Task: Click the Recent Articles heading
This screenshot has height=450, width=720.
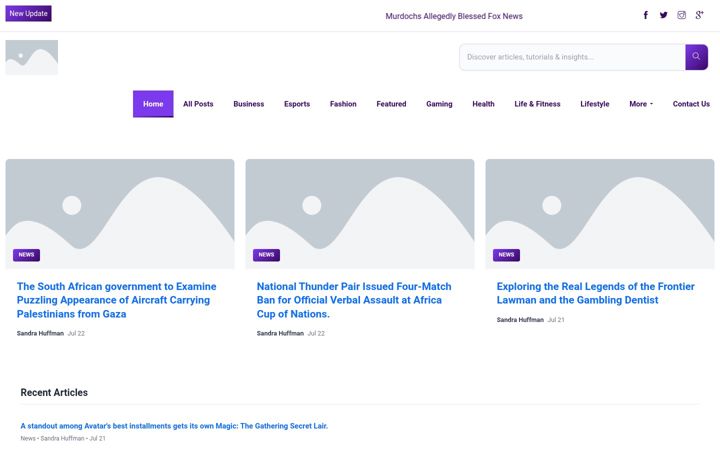Action: pyautogui.click(x=54, y=393)
